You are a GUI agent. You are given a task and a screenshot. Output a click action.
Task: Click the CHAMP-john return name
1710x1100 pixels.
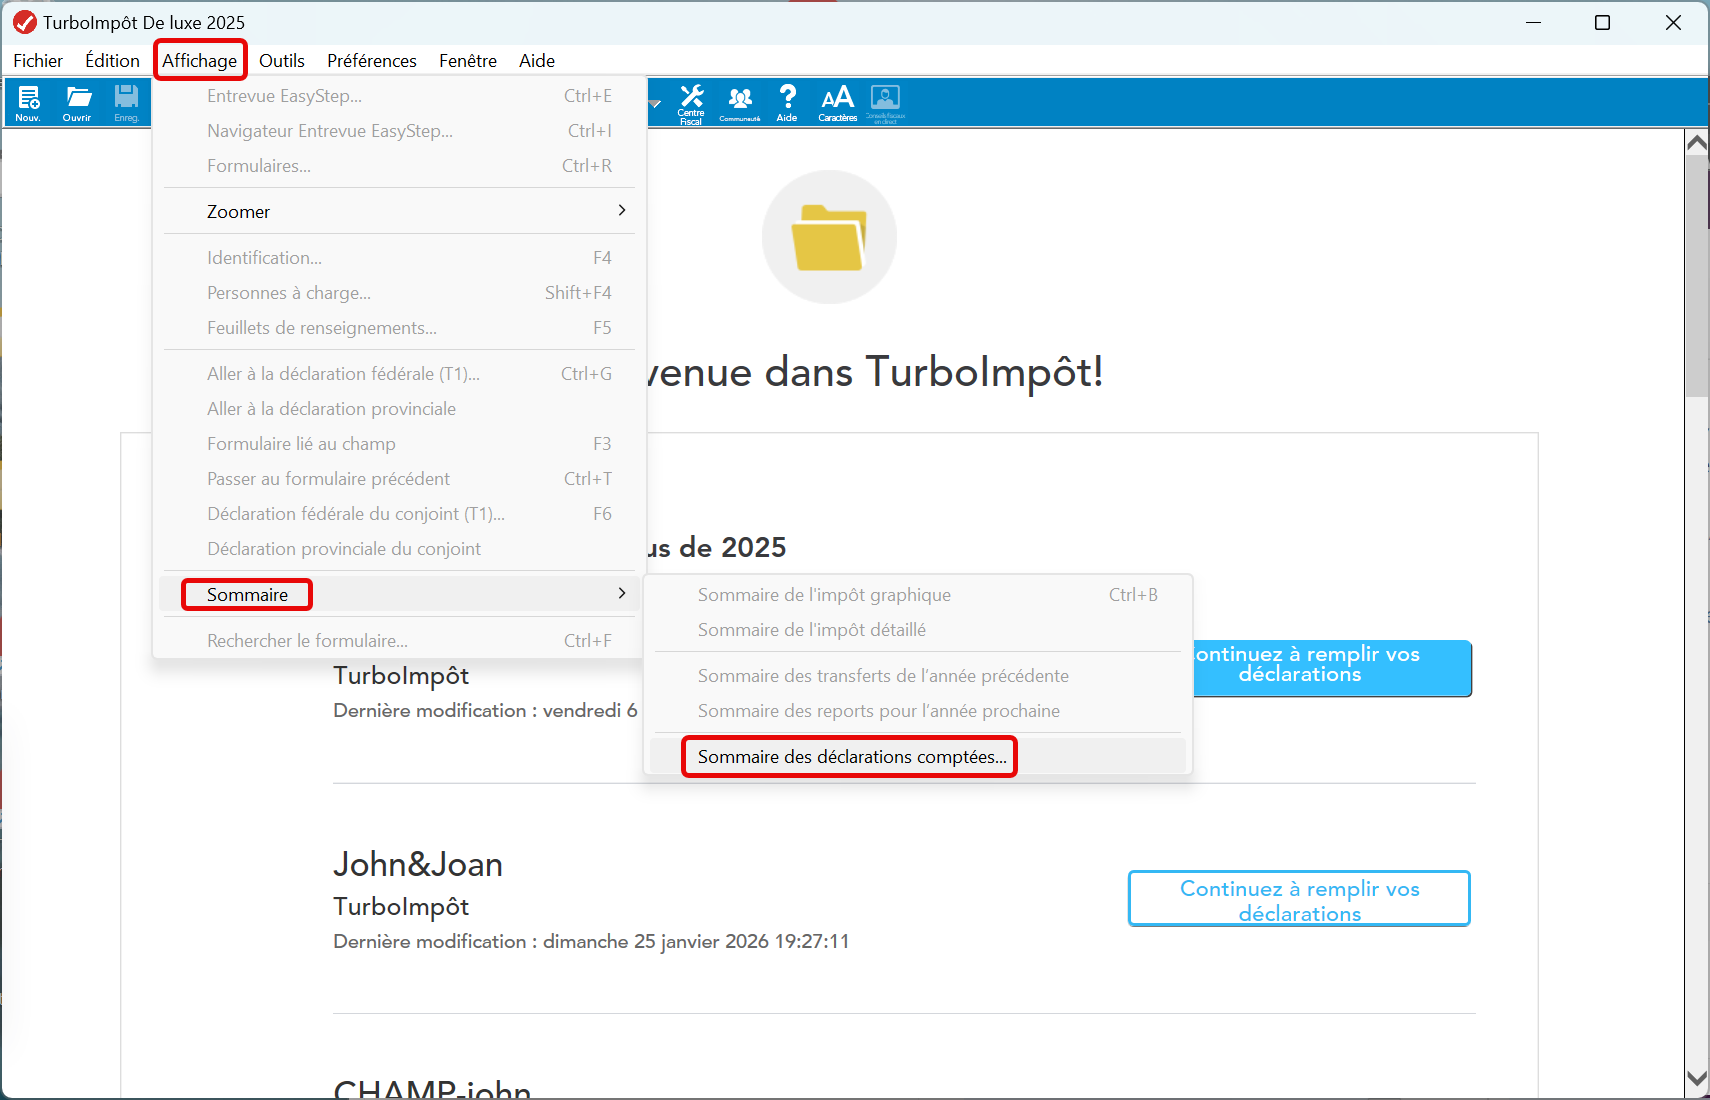pyautogui.click(x=432, y=1088)
